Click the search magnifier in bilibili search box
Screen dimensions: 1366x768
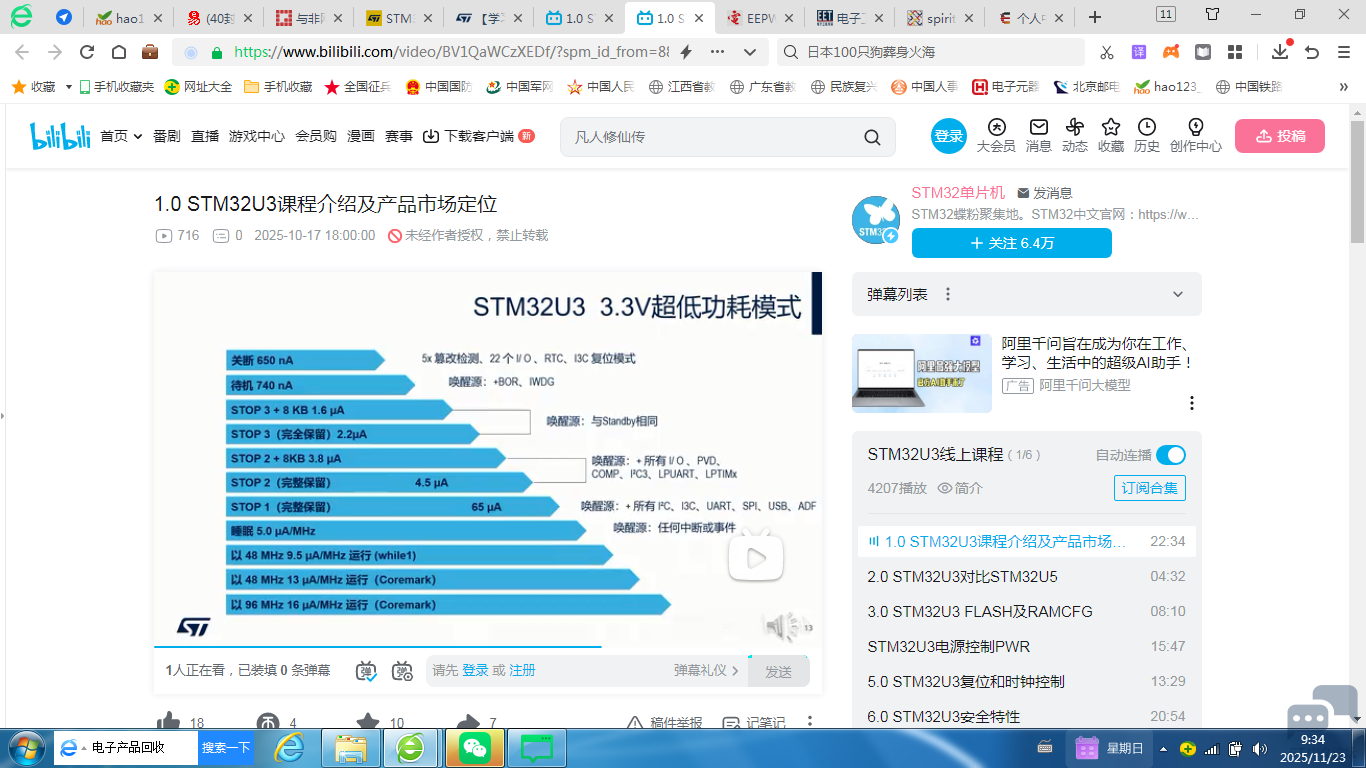(x=872, y=137)
